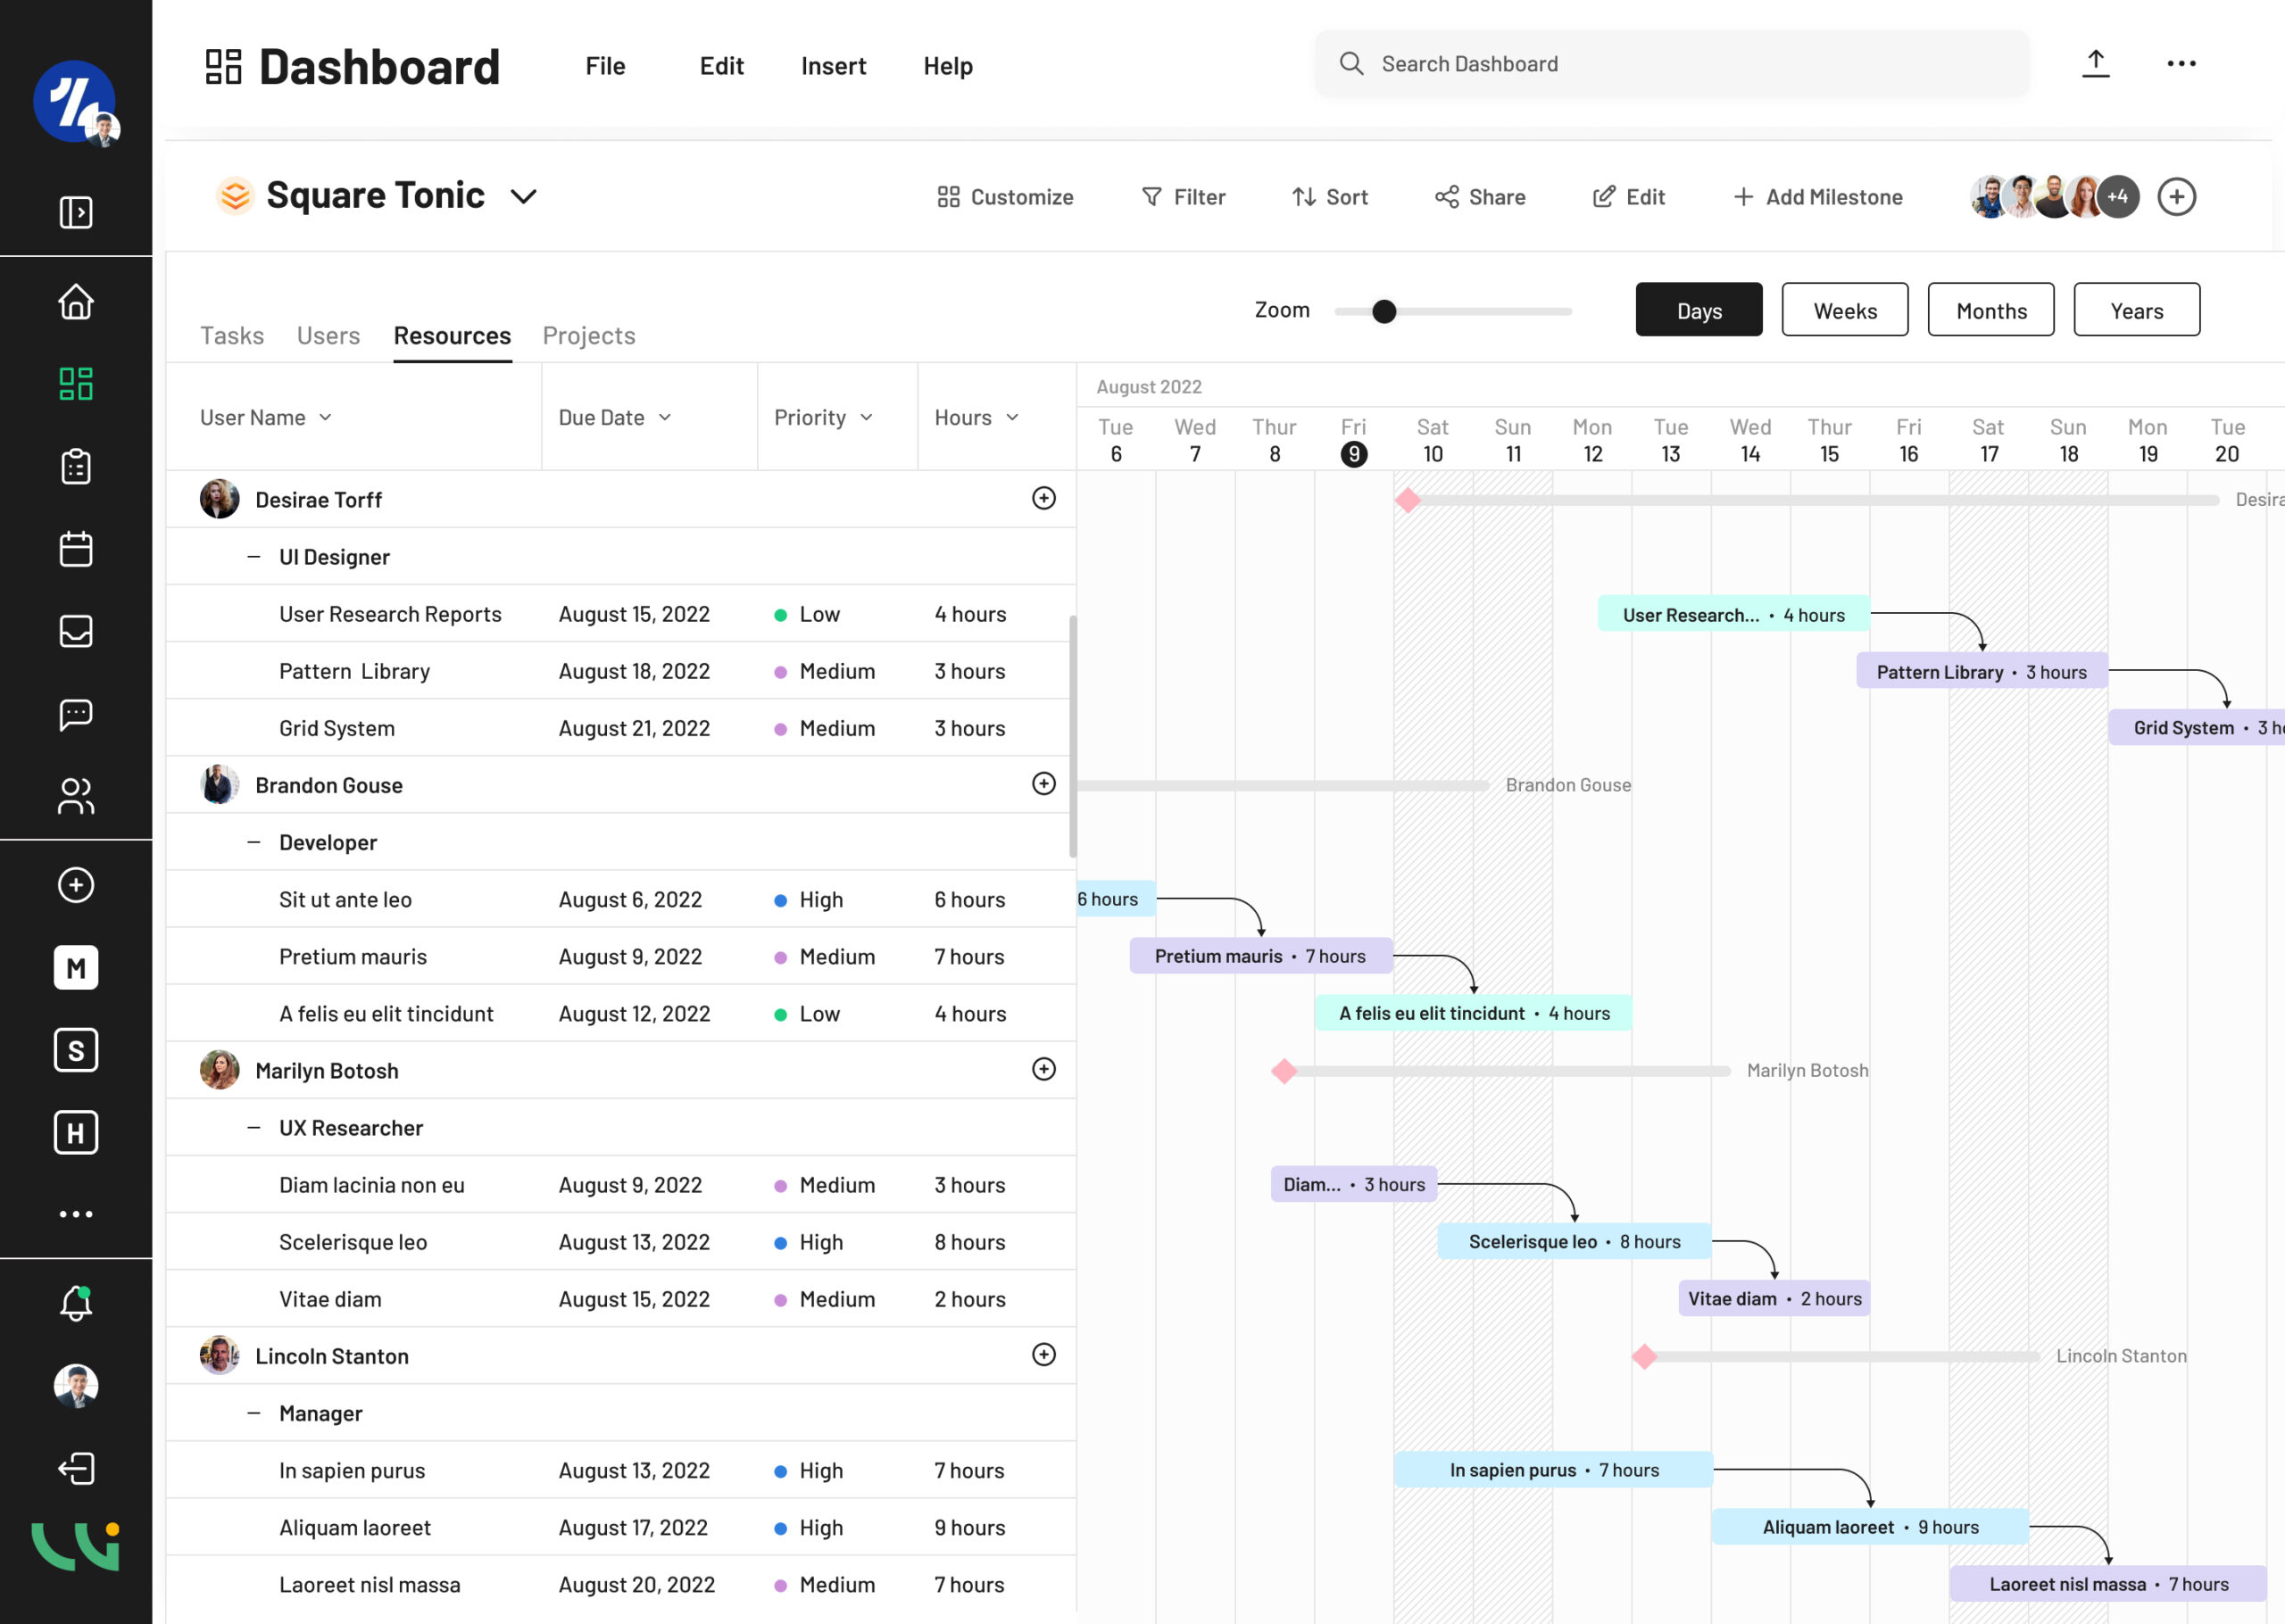Click the Home icon in sidebar

76,301
